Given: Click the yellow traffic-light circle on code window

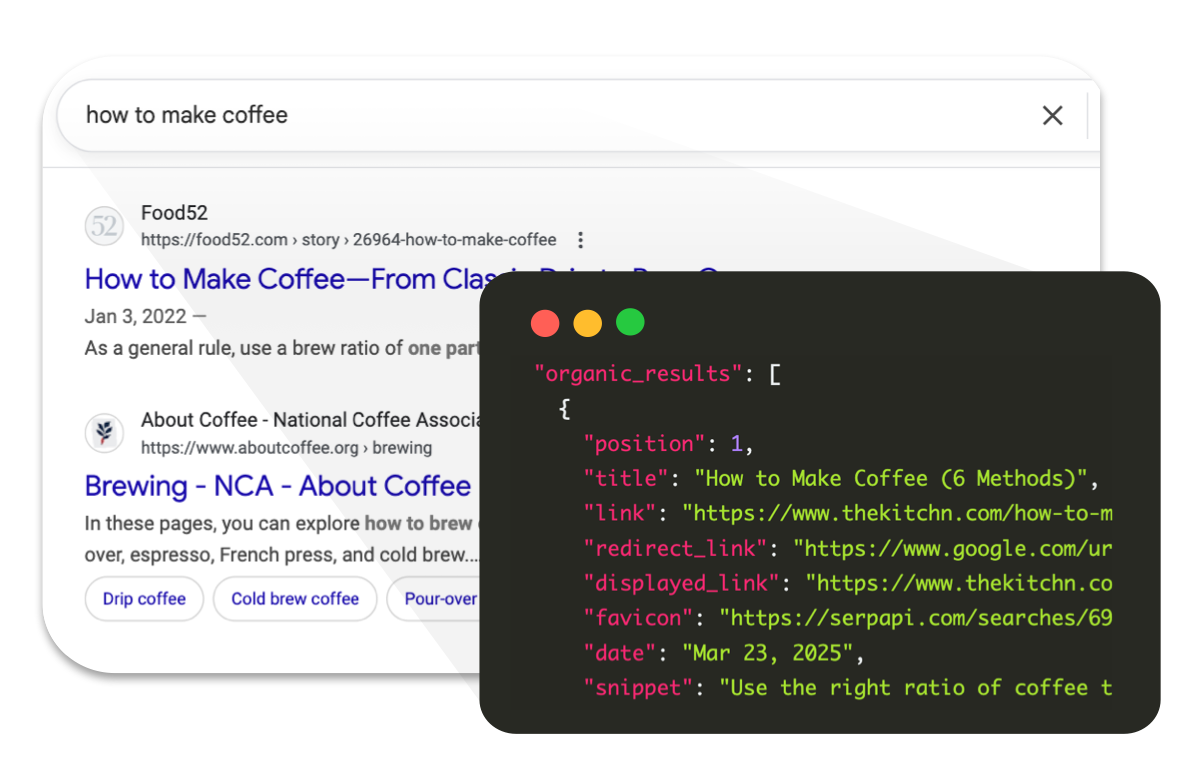Looking at the screenshot, I should coord(588,323).
